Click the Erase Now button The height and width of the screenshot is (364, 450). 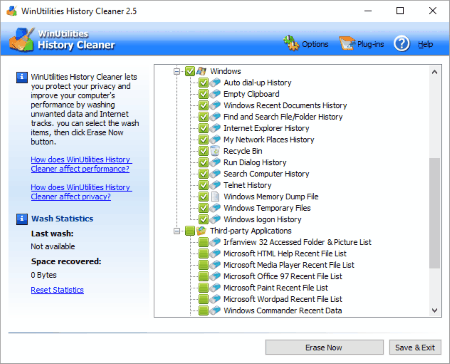324,347
